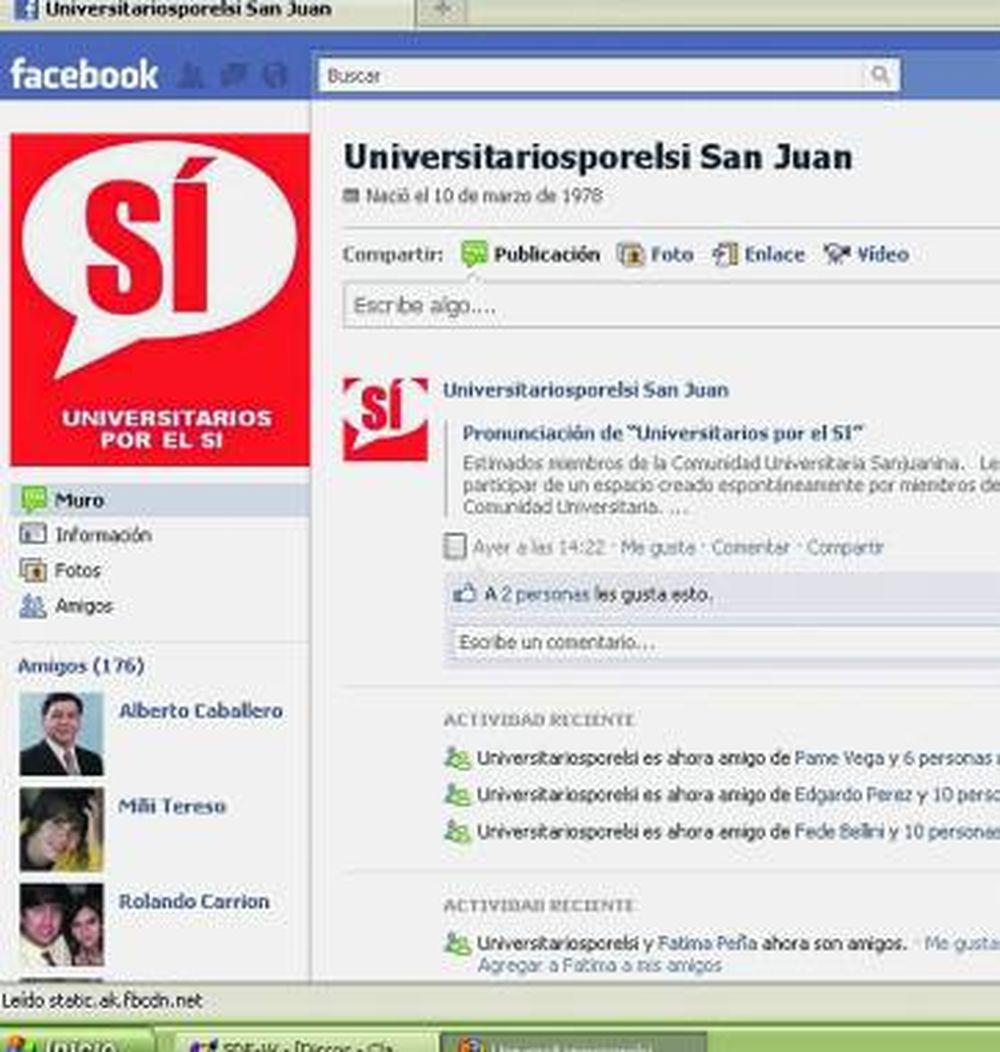The width and height of the screenshot is (1000, 1052).
Task: Click the thumbs-up like icon
Action: tap(464, 594)
